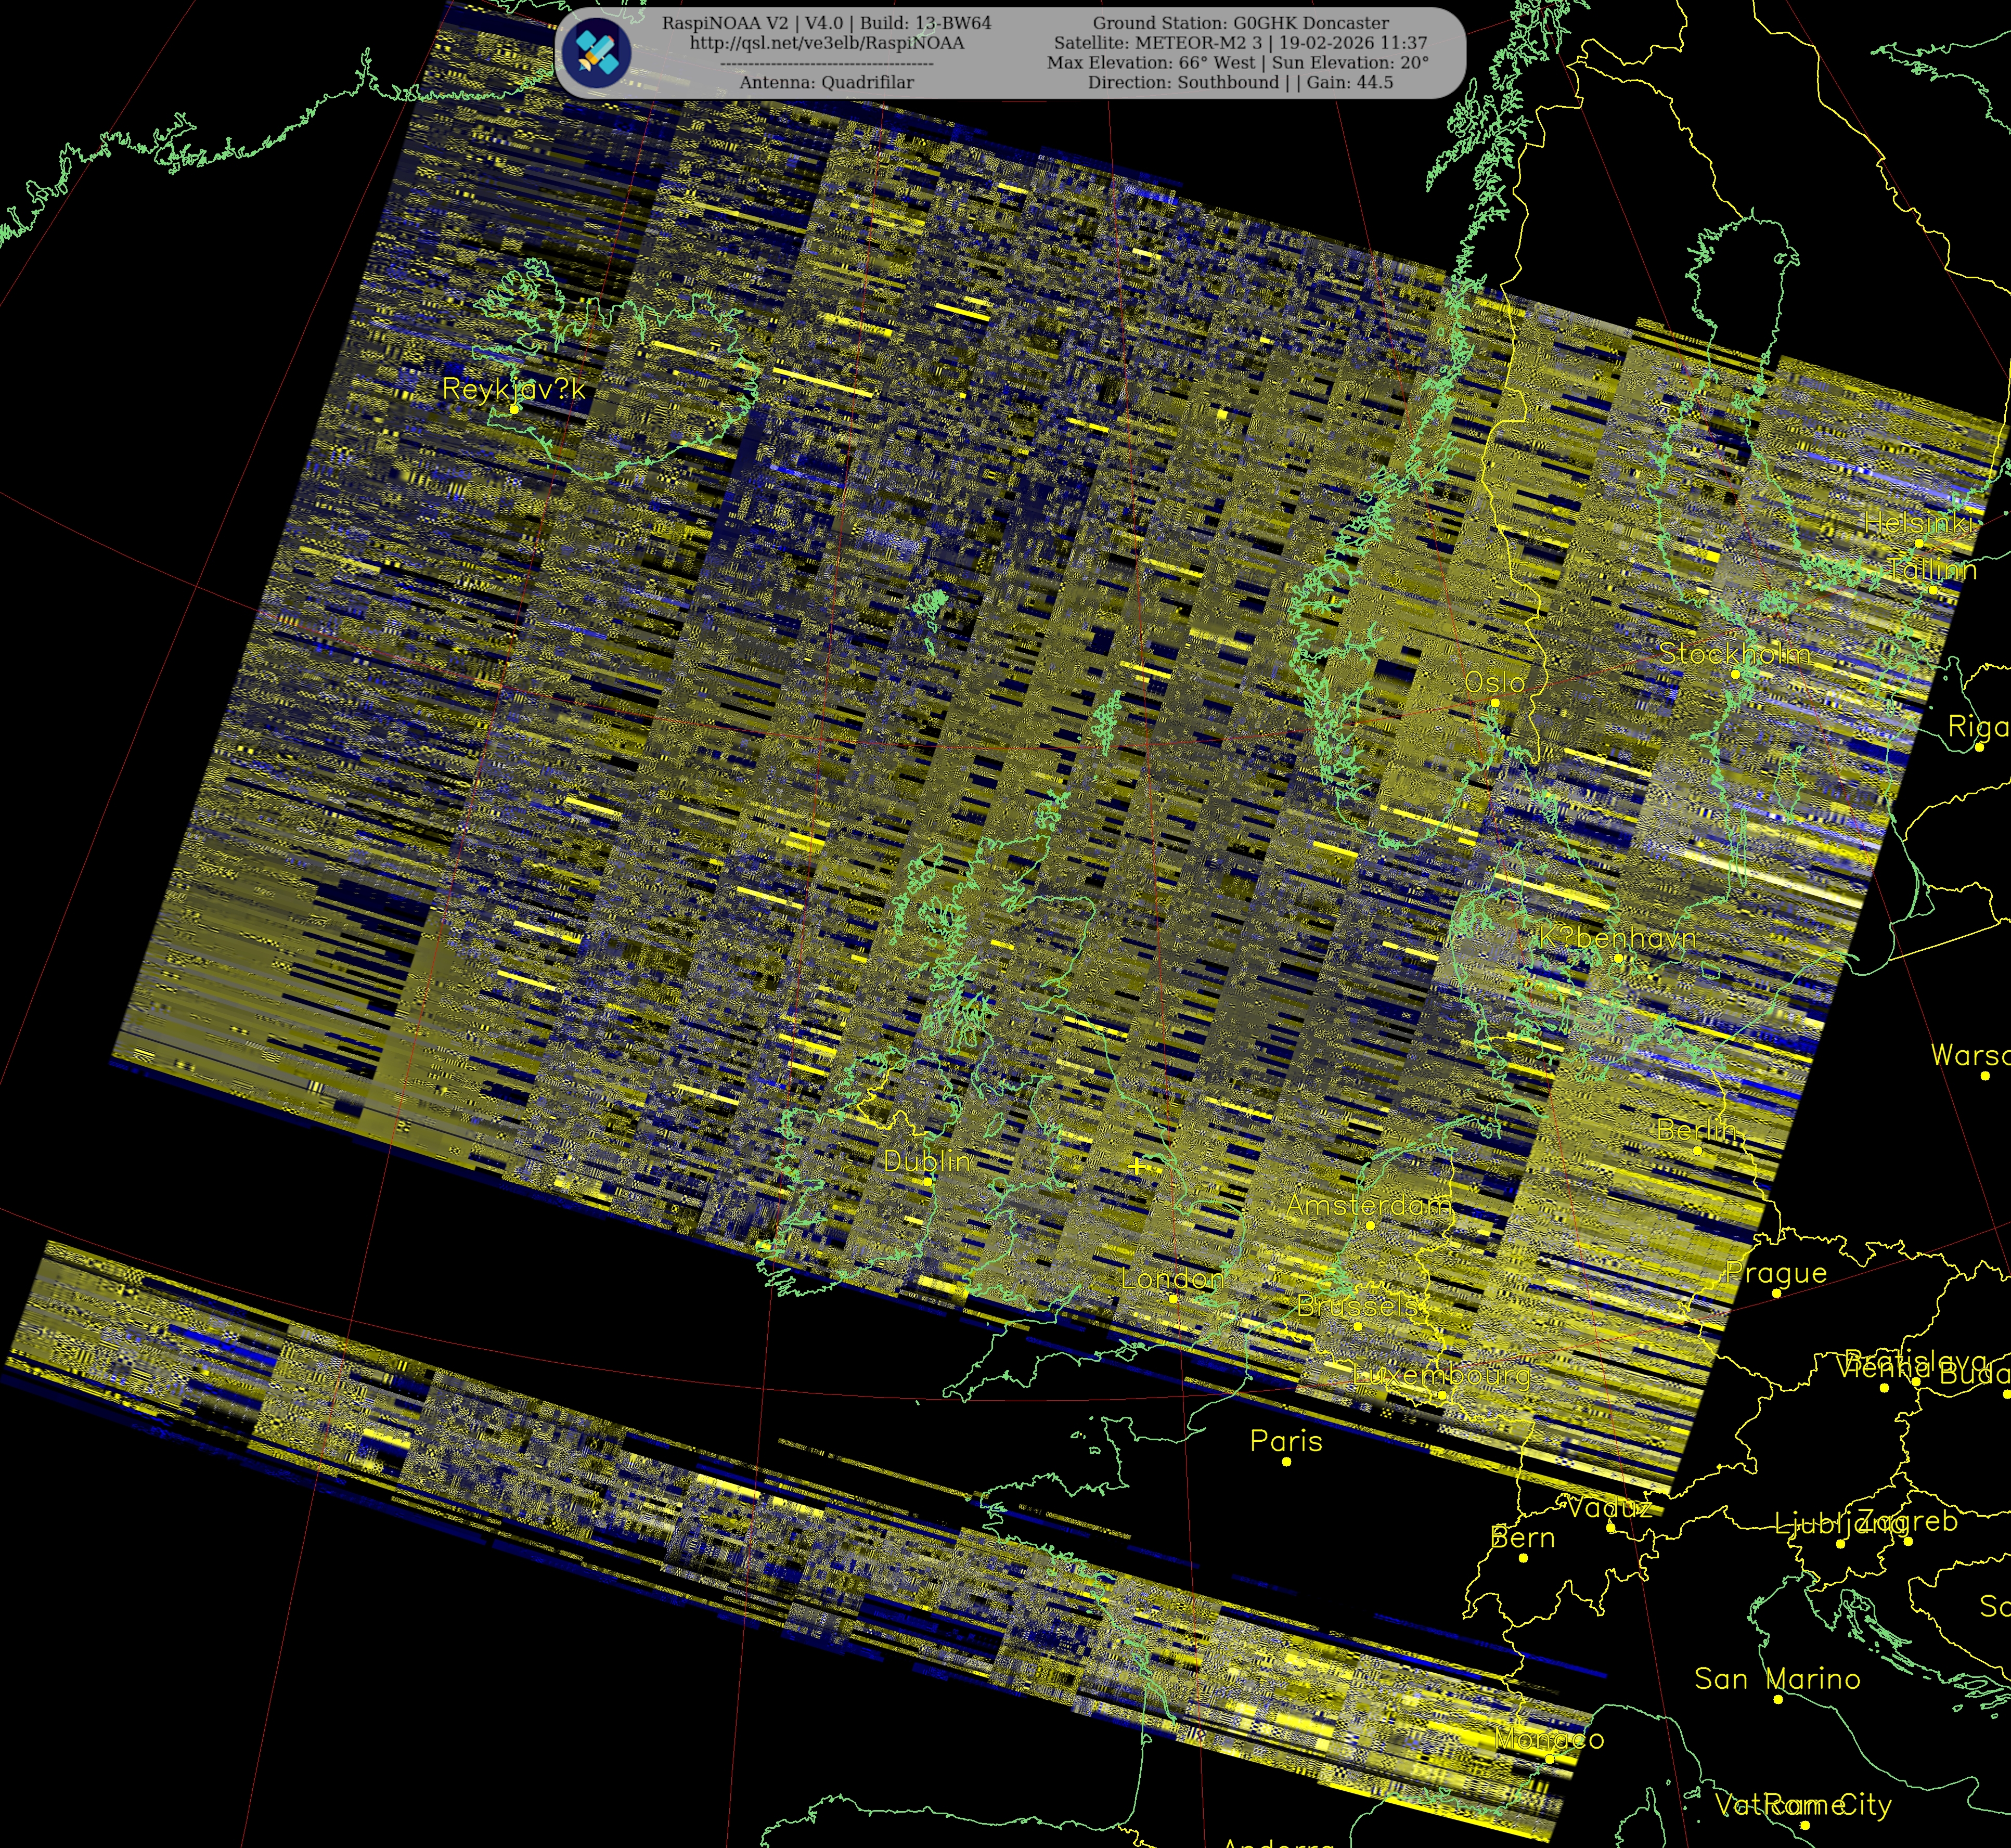
Task: Click the Monaco city label
Action: [x=1549, y=1739]
